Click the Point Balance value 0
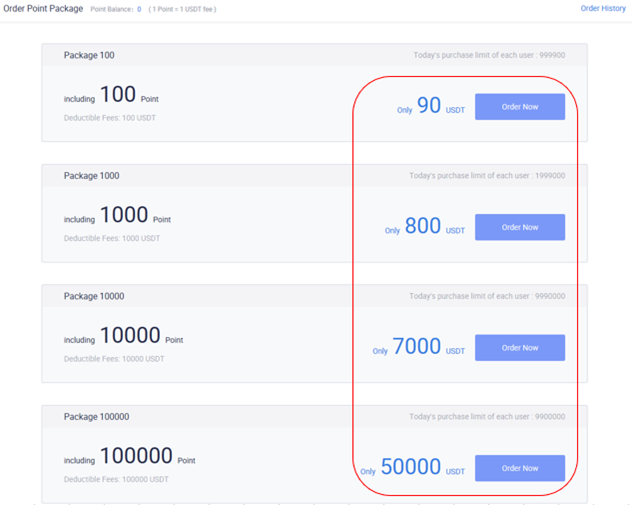The width and height of the screenshot is (632, 505). pos(139,9)
